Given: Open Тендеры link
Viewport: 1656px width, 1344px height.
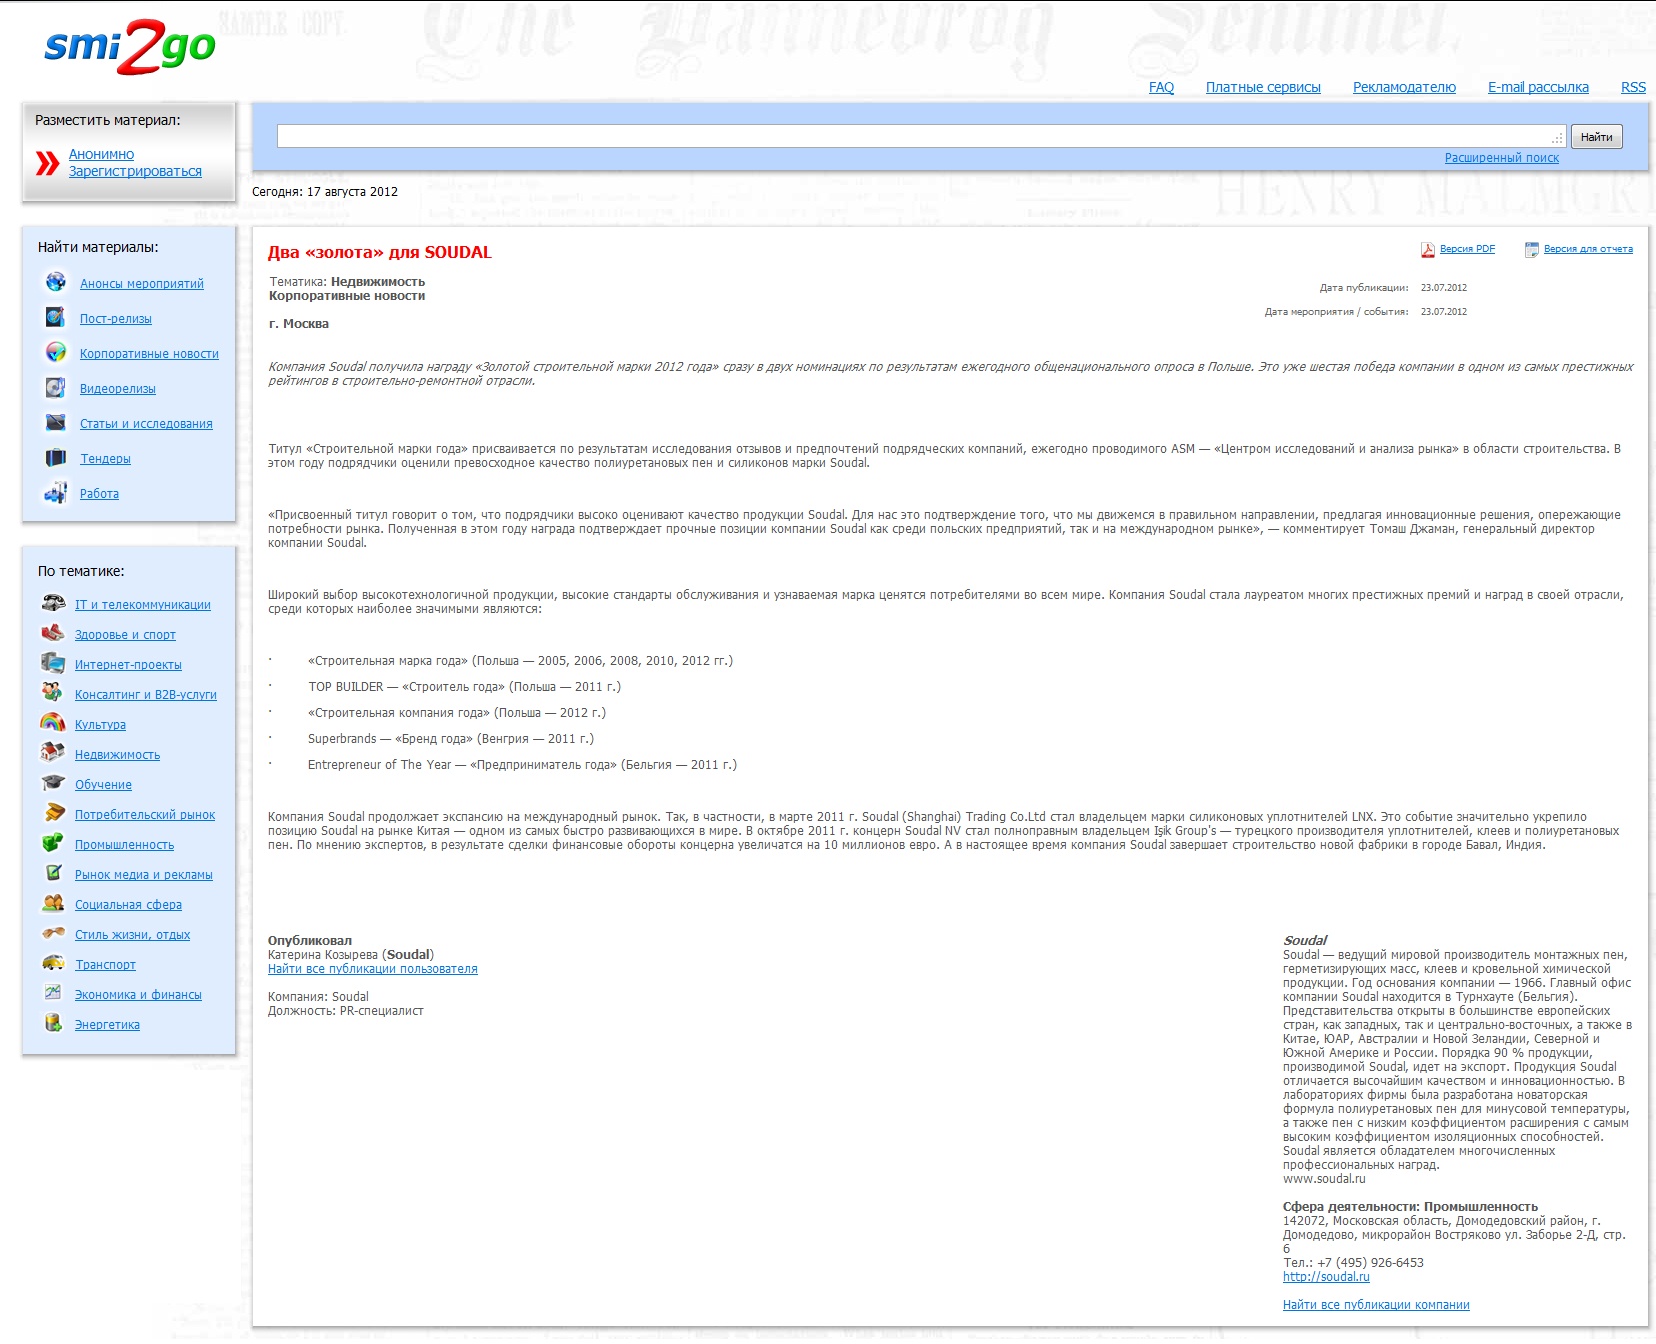Looking at the screenshot, I should coord(105,459).
